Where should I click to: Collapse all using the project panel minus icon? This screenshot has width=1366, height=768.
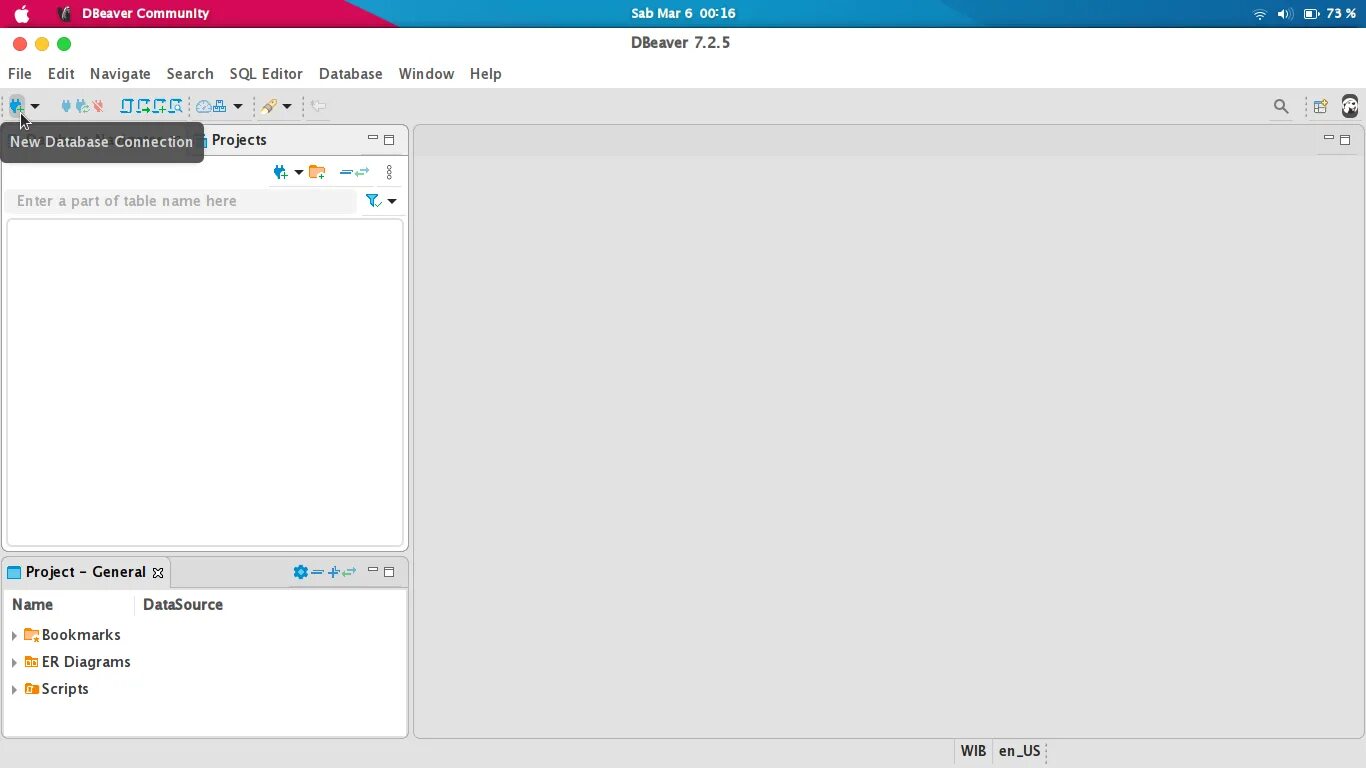[x=317, y=572]
